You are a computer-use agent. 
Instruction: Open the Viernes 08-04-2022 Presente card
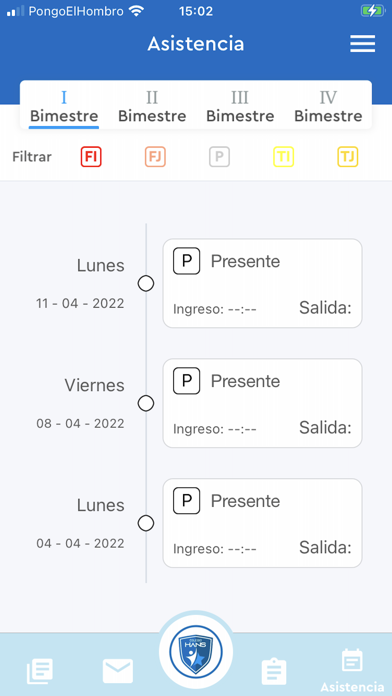point(262,403)
